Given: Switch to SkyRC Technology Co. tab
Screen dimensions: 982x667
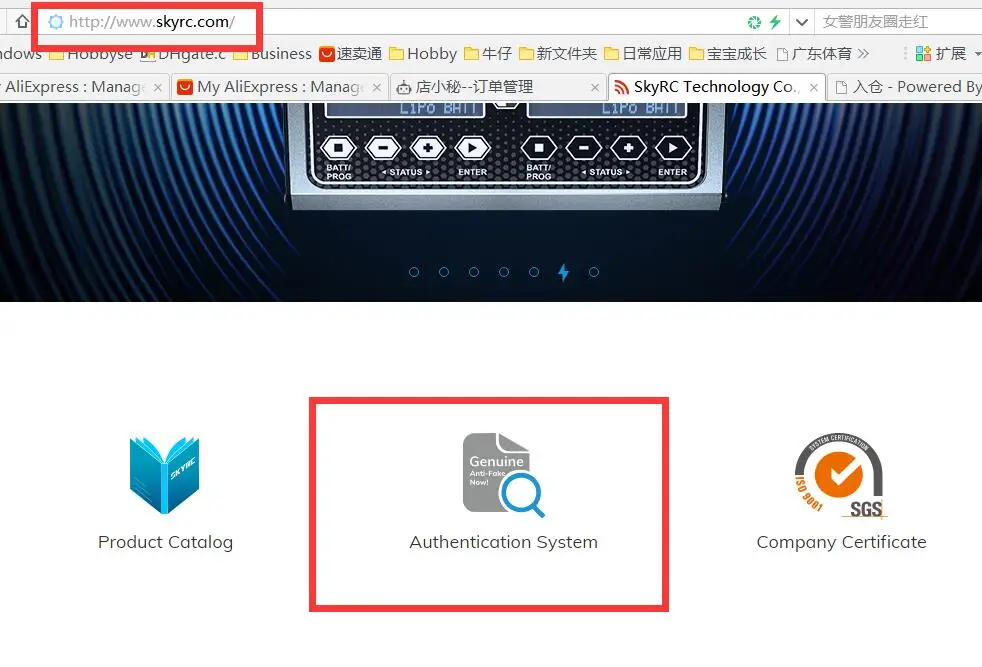Looking at the screenshot, I should pos(716,87).
